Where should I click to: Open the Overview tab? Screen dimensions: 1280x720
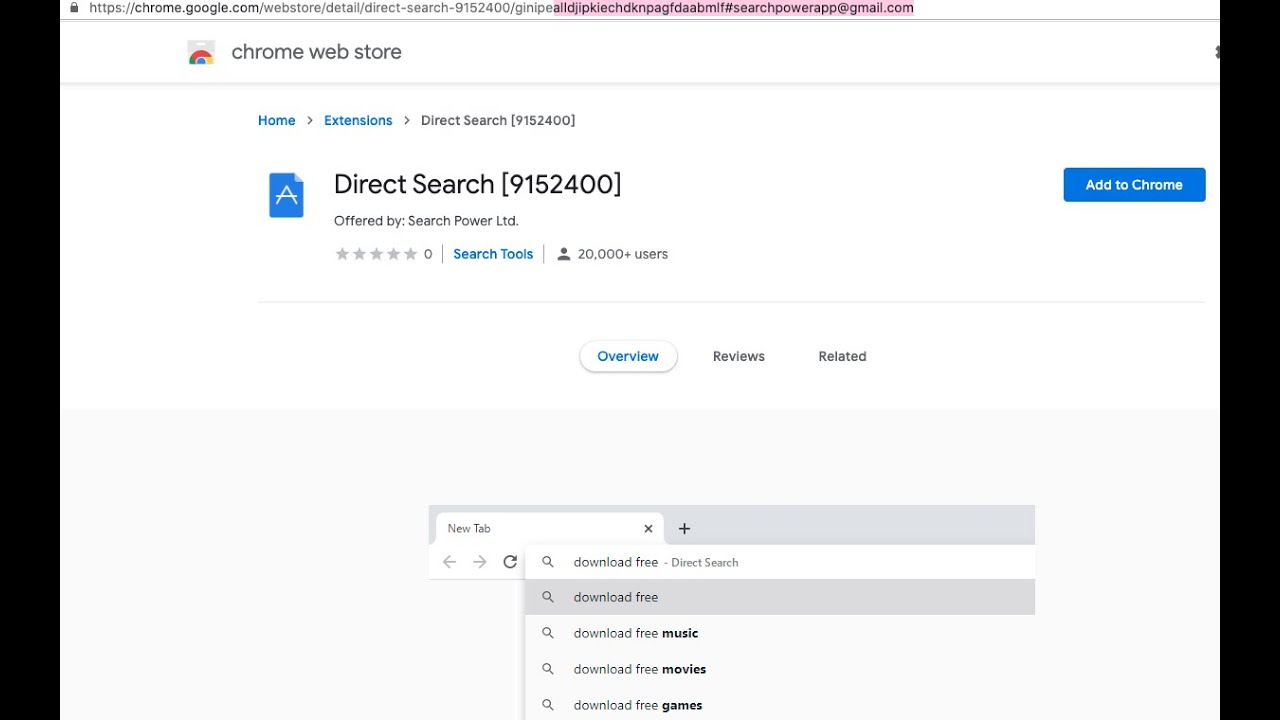tap(628, 356)
